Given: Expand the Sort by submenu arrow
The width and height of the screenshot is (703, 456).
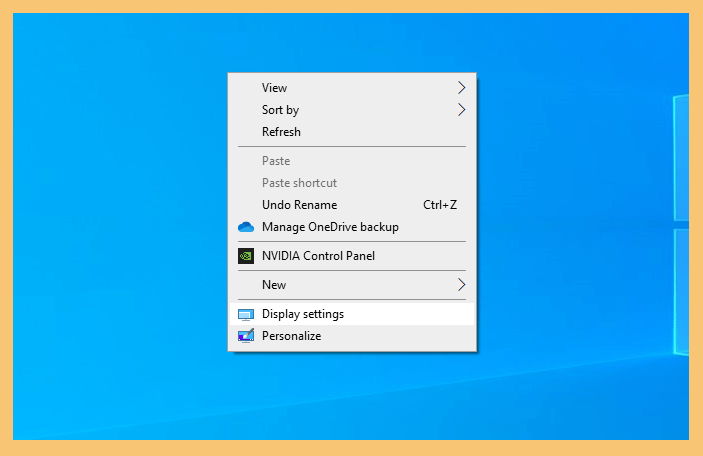Looking at the screenshot, I should click(x=461, y=110).
